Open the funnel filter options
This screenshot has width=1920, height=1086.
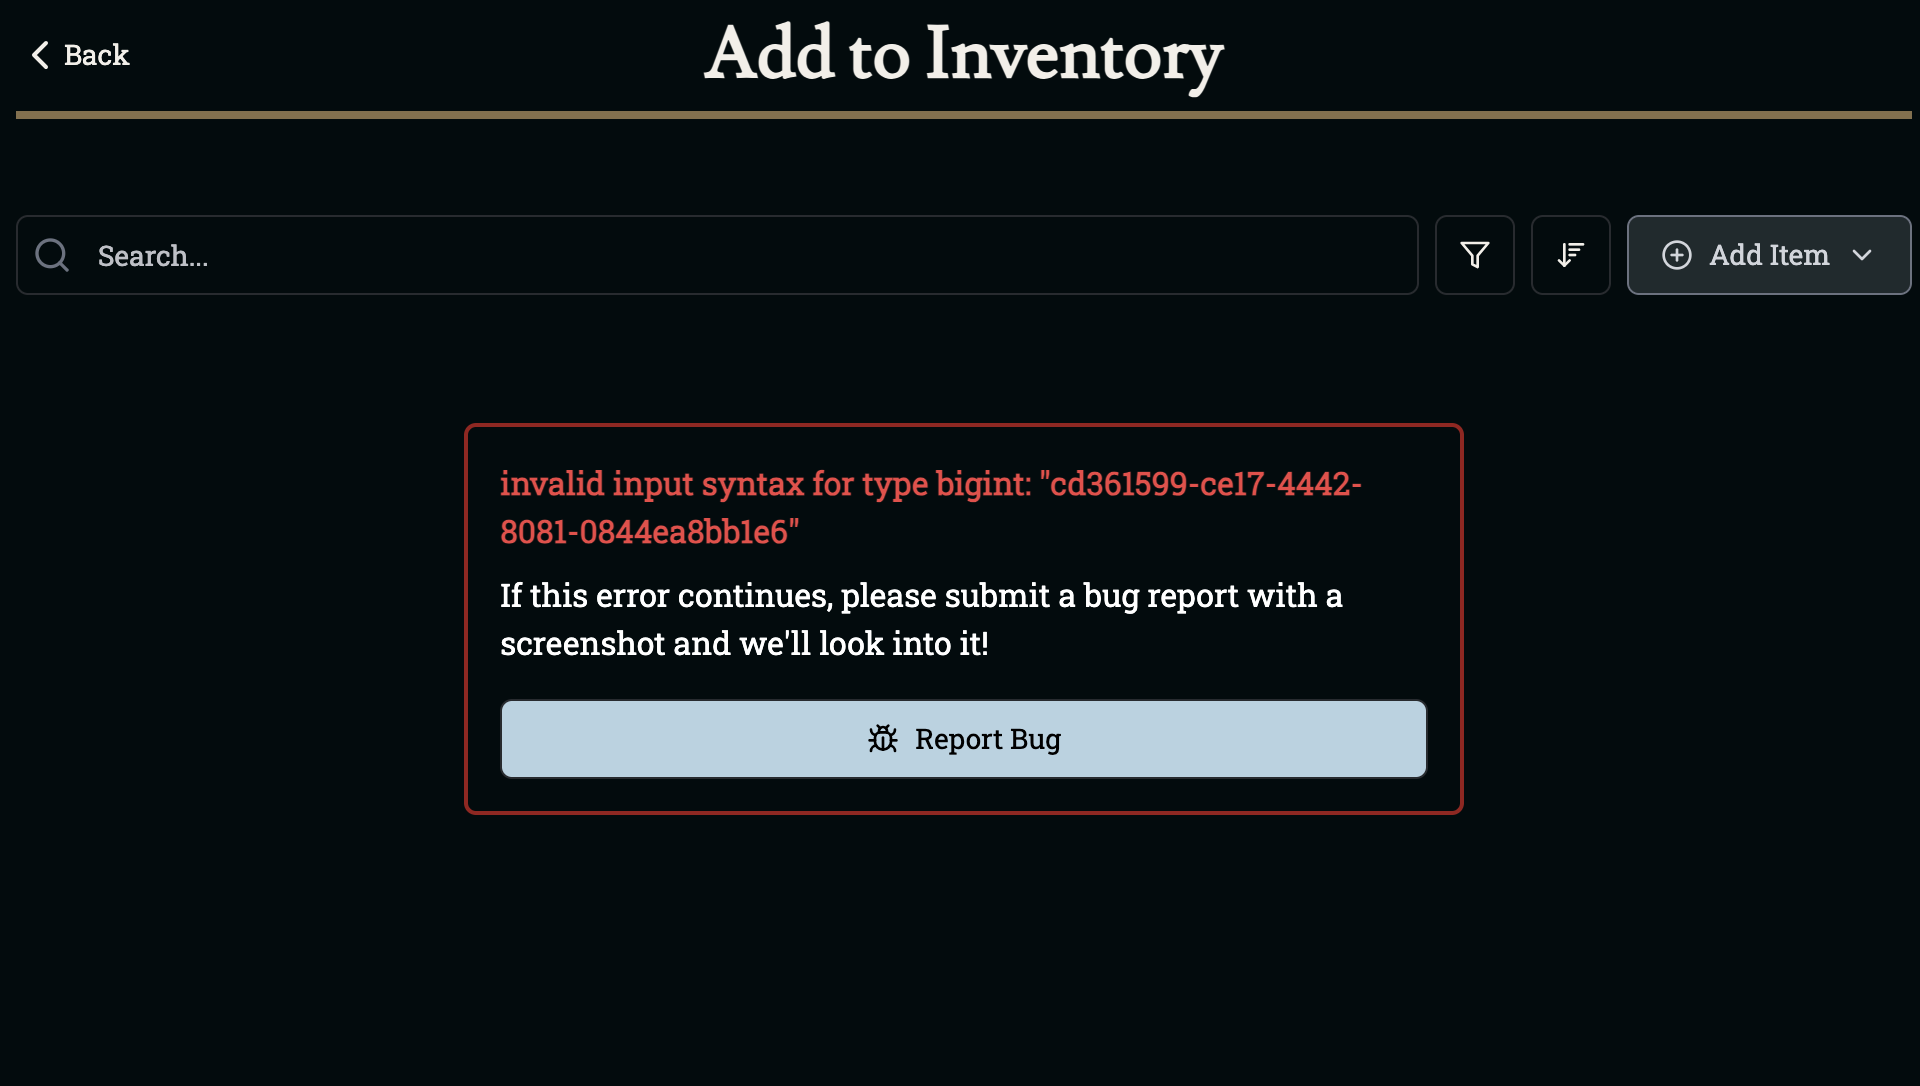[x=1474, y=255]
